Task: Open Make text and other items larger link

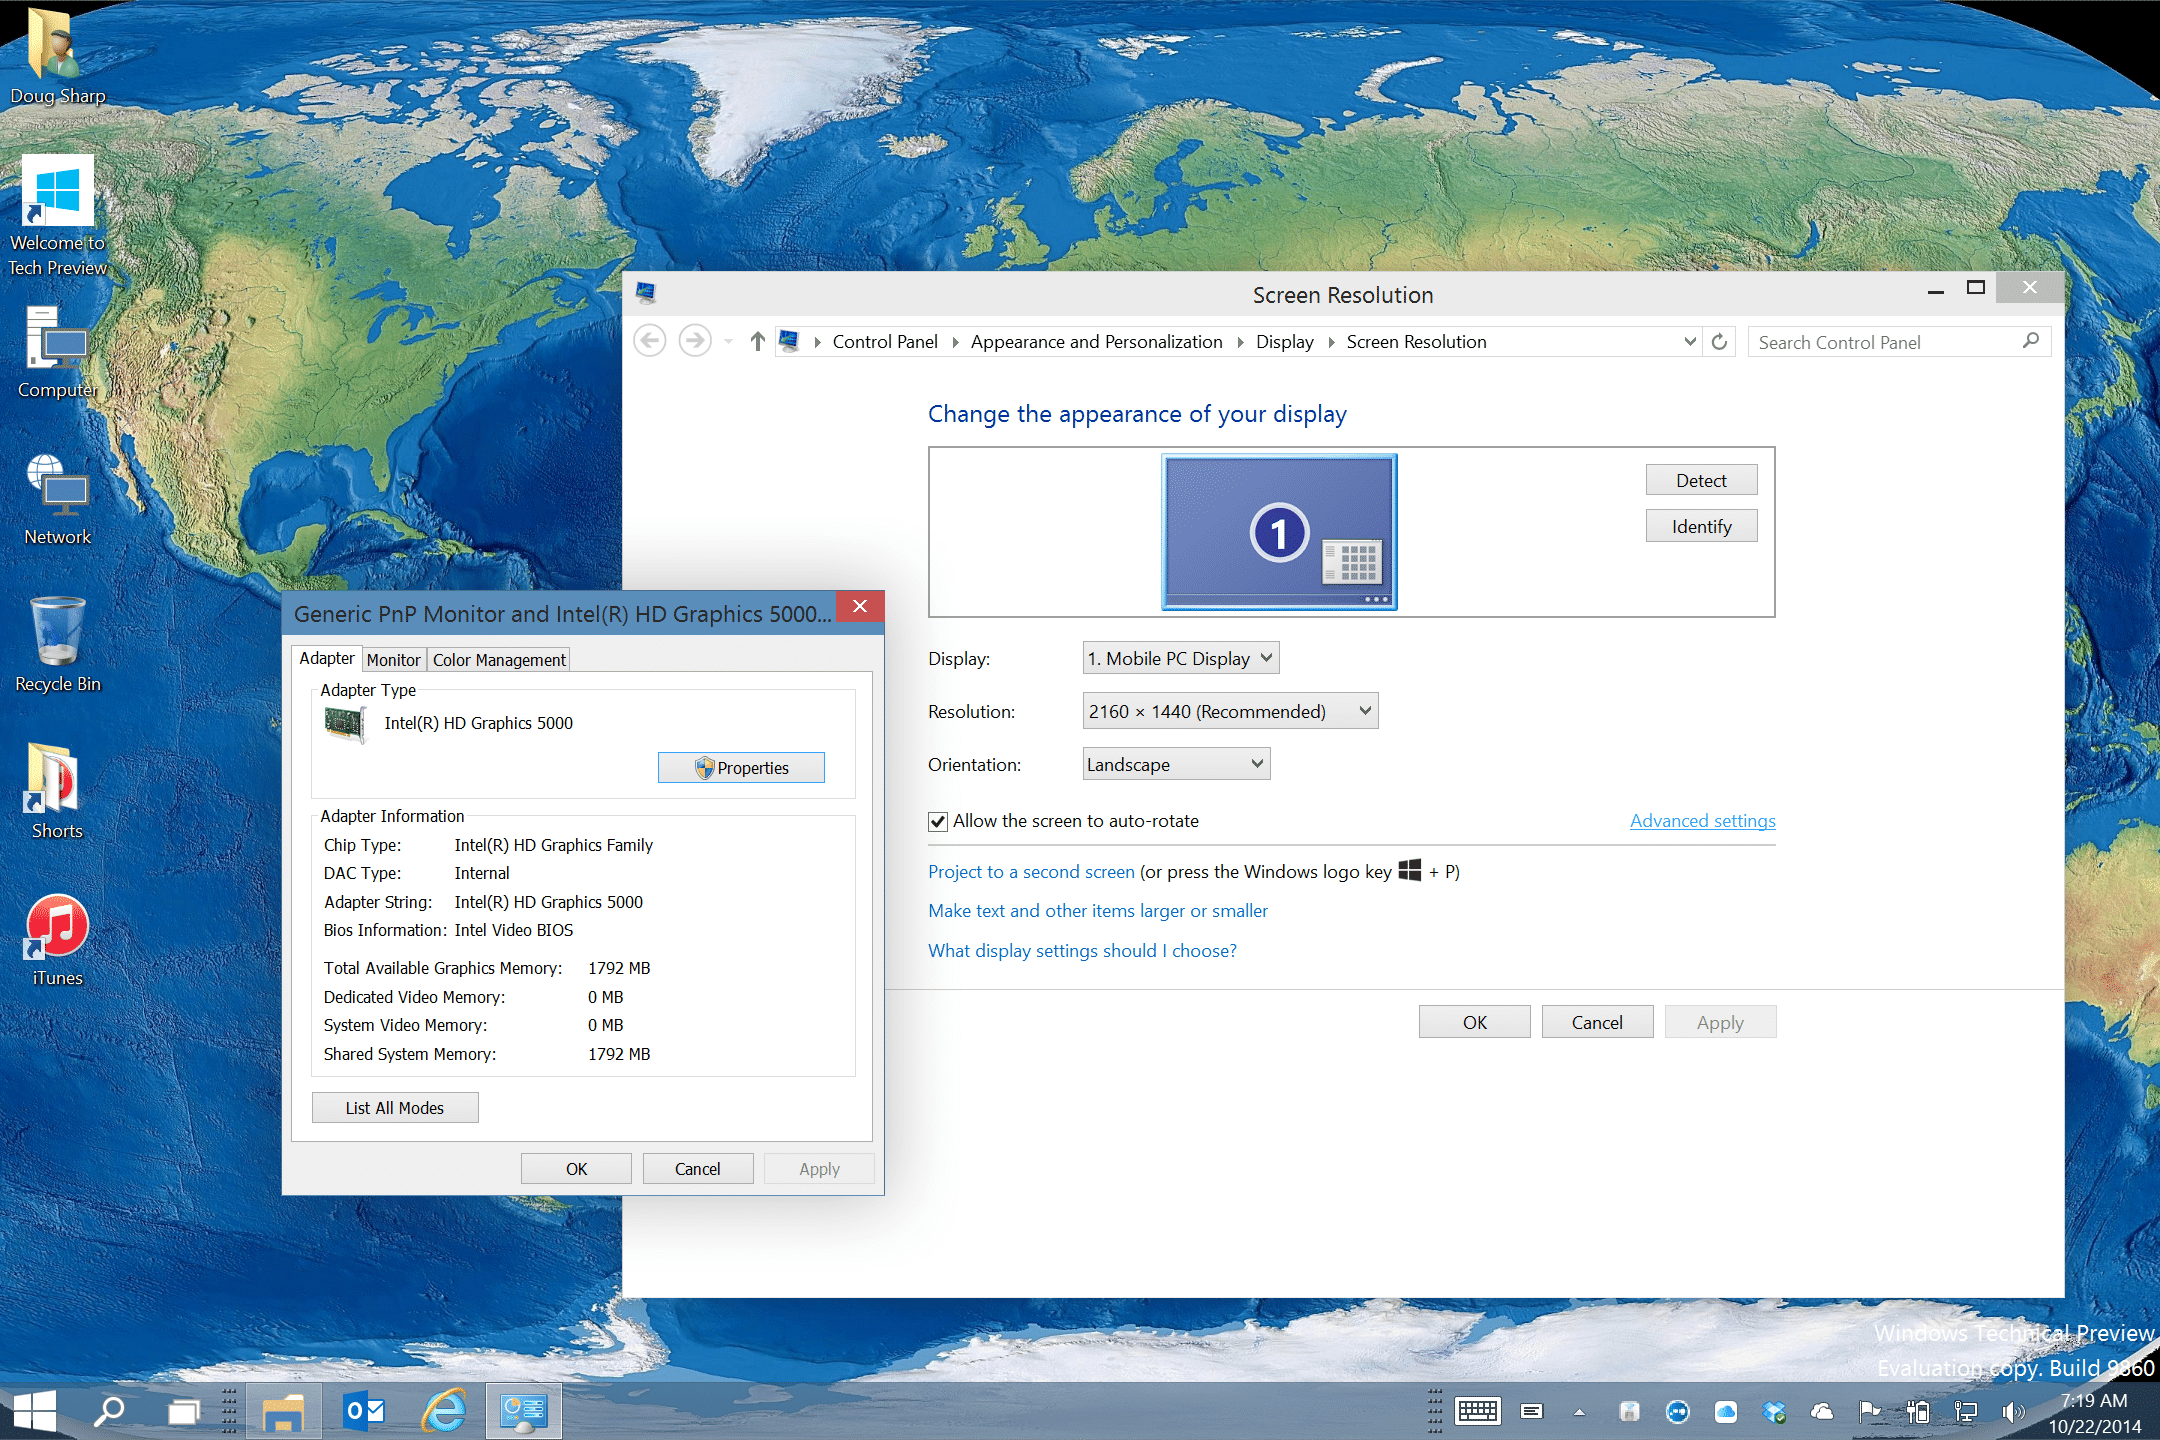Action: click(x=1097, y=911)
